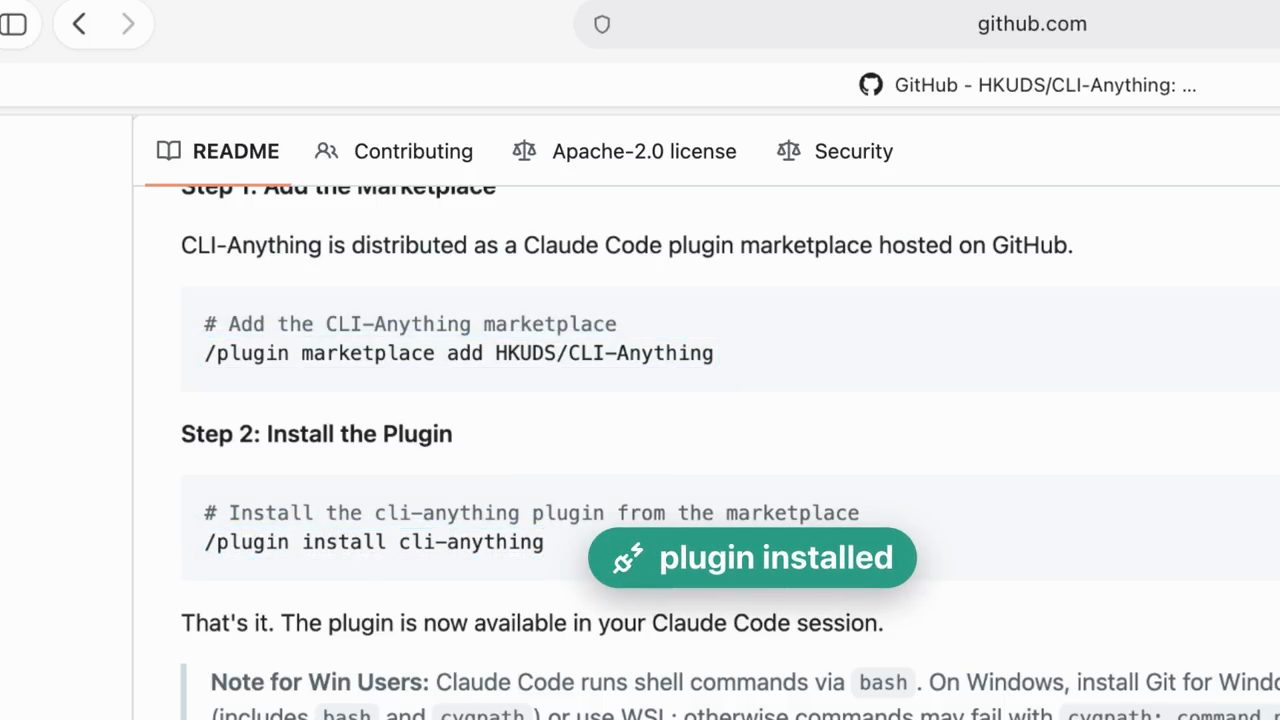
Task: Toggle the Safari sidebar panel icon
Action: tap(13, 24)
